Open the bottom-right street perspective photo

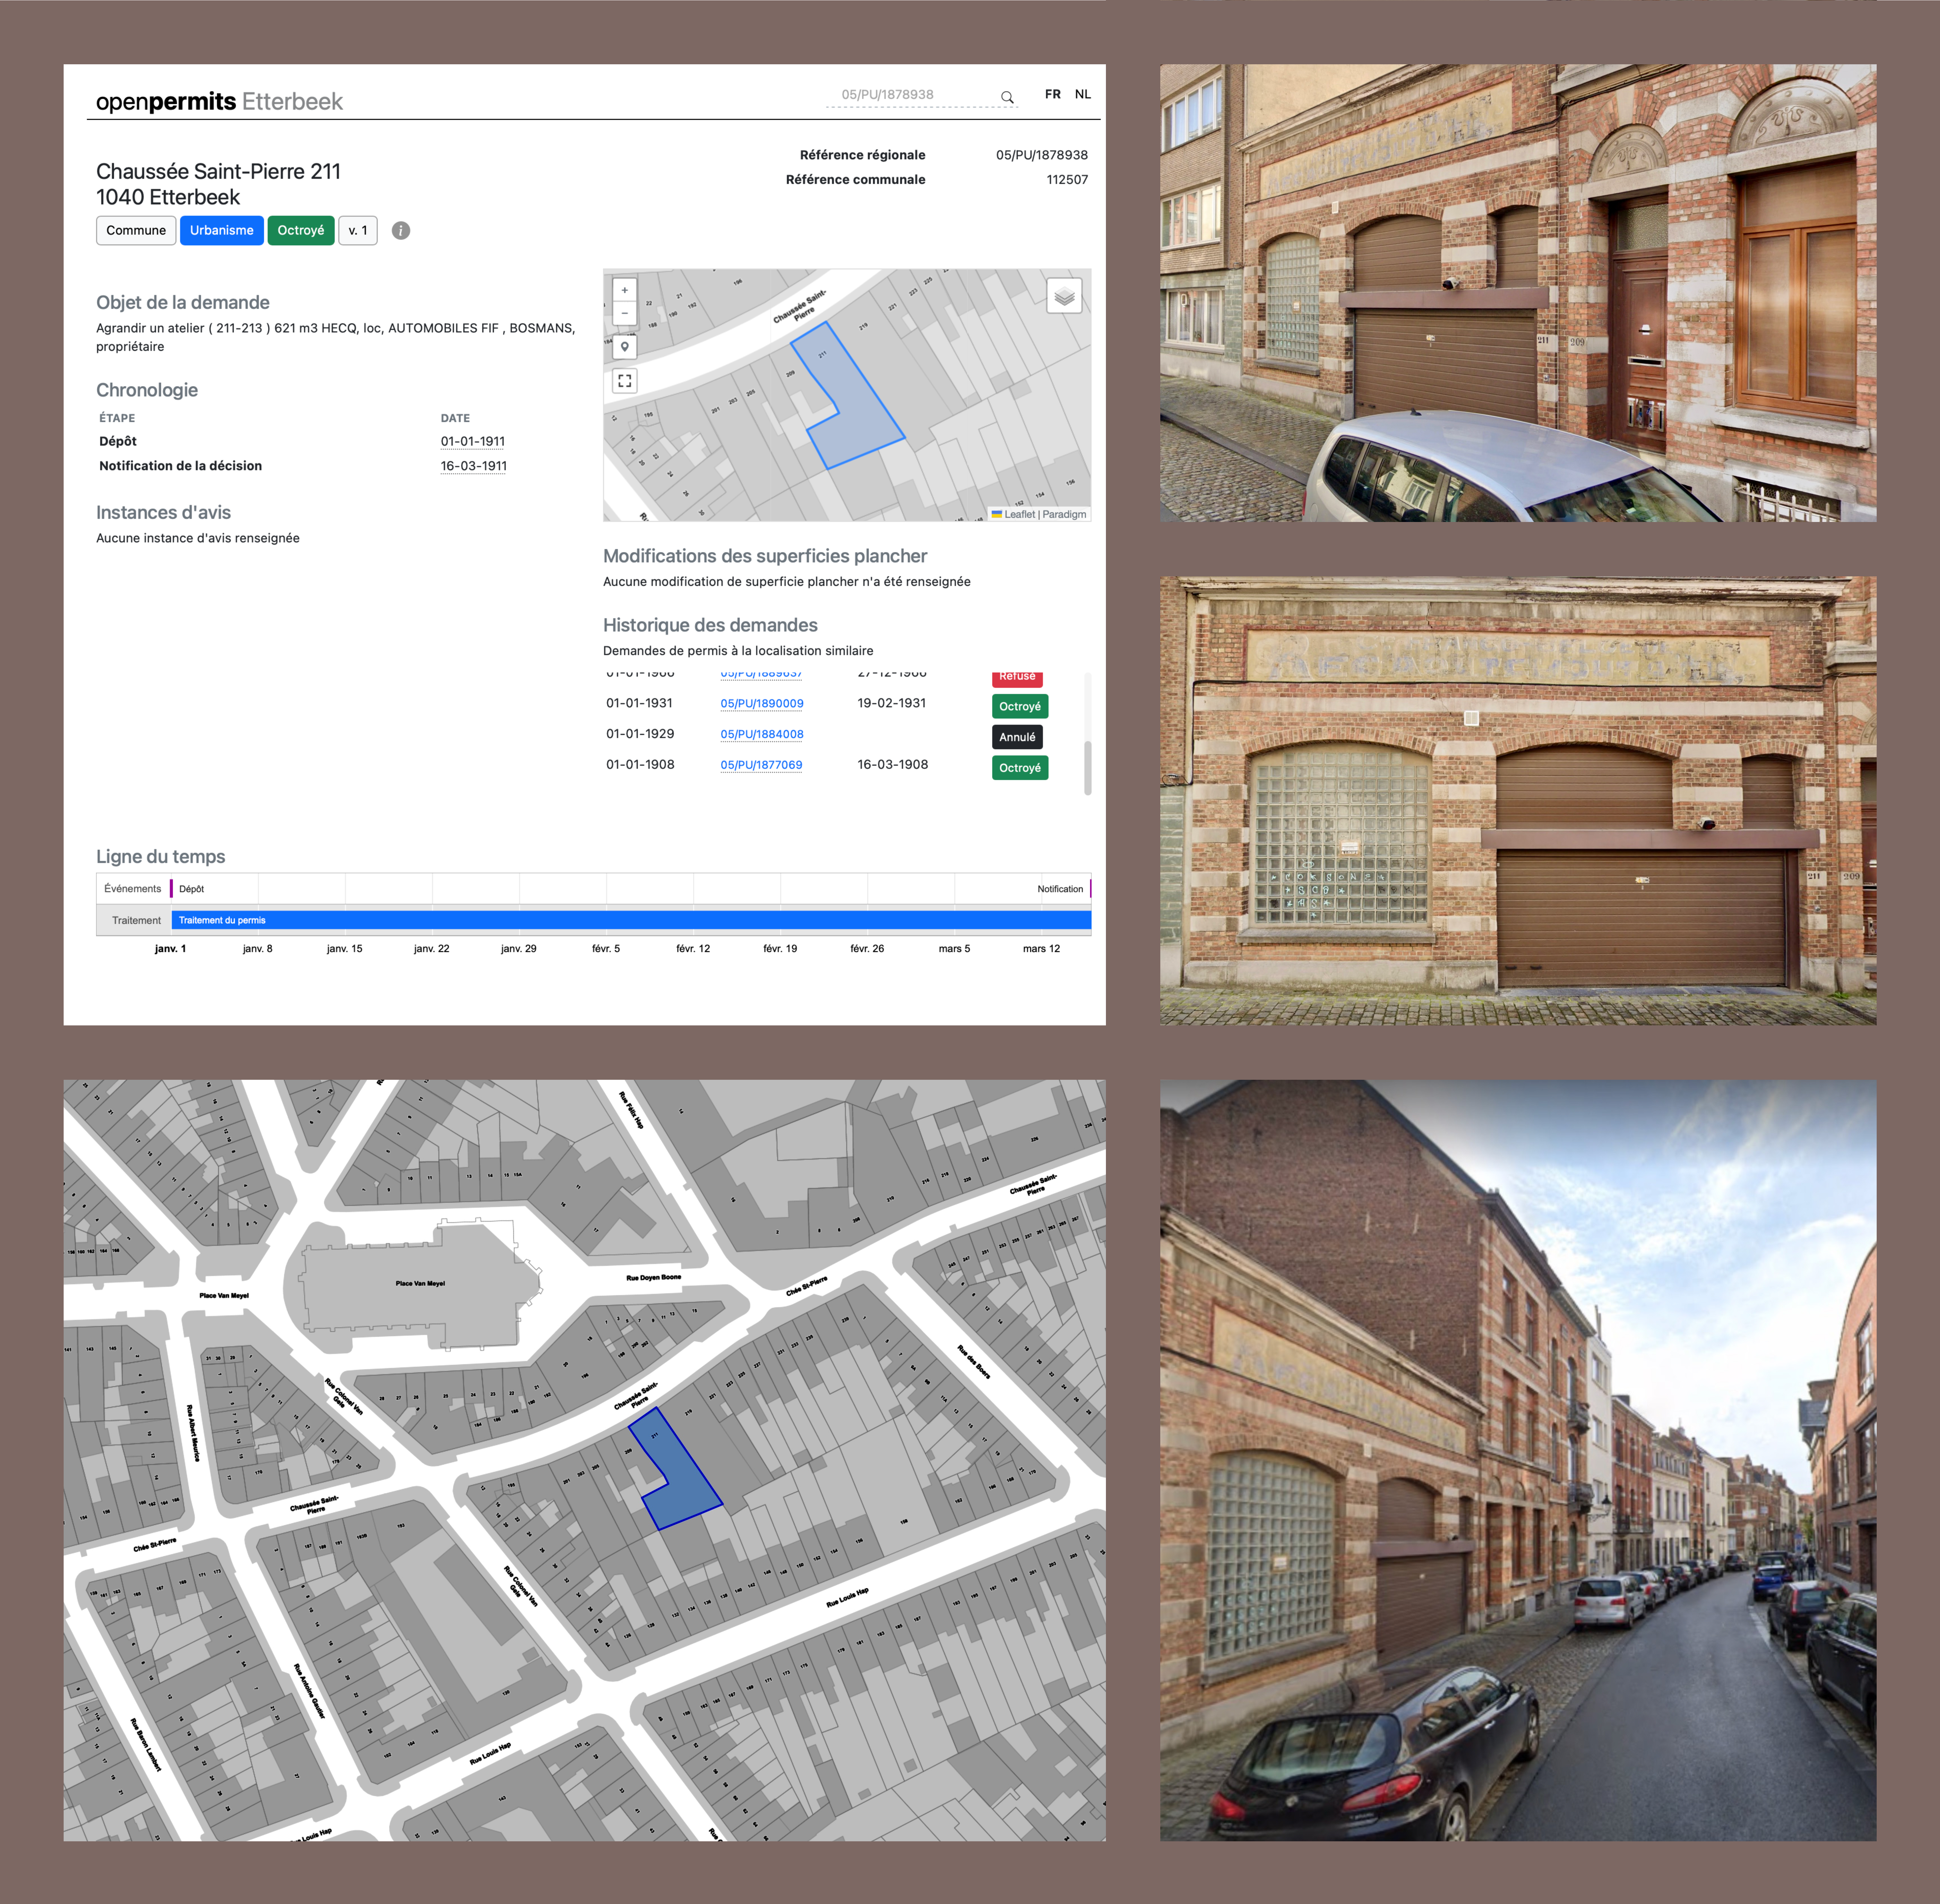[1518, 1460]
